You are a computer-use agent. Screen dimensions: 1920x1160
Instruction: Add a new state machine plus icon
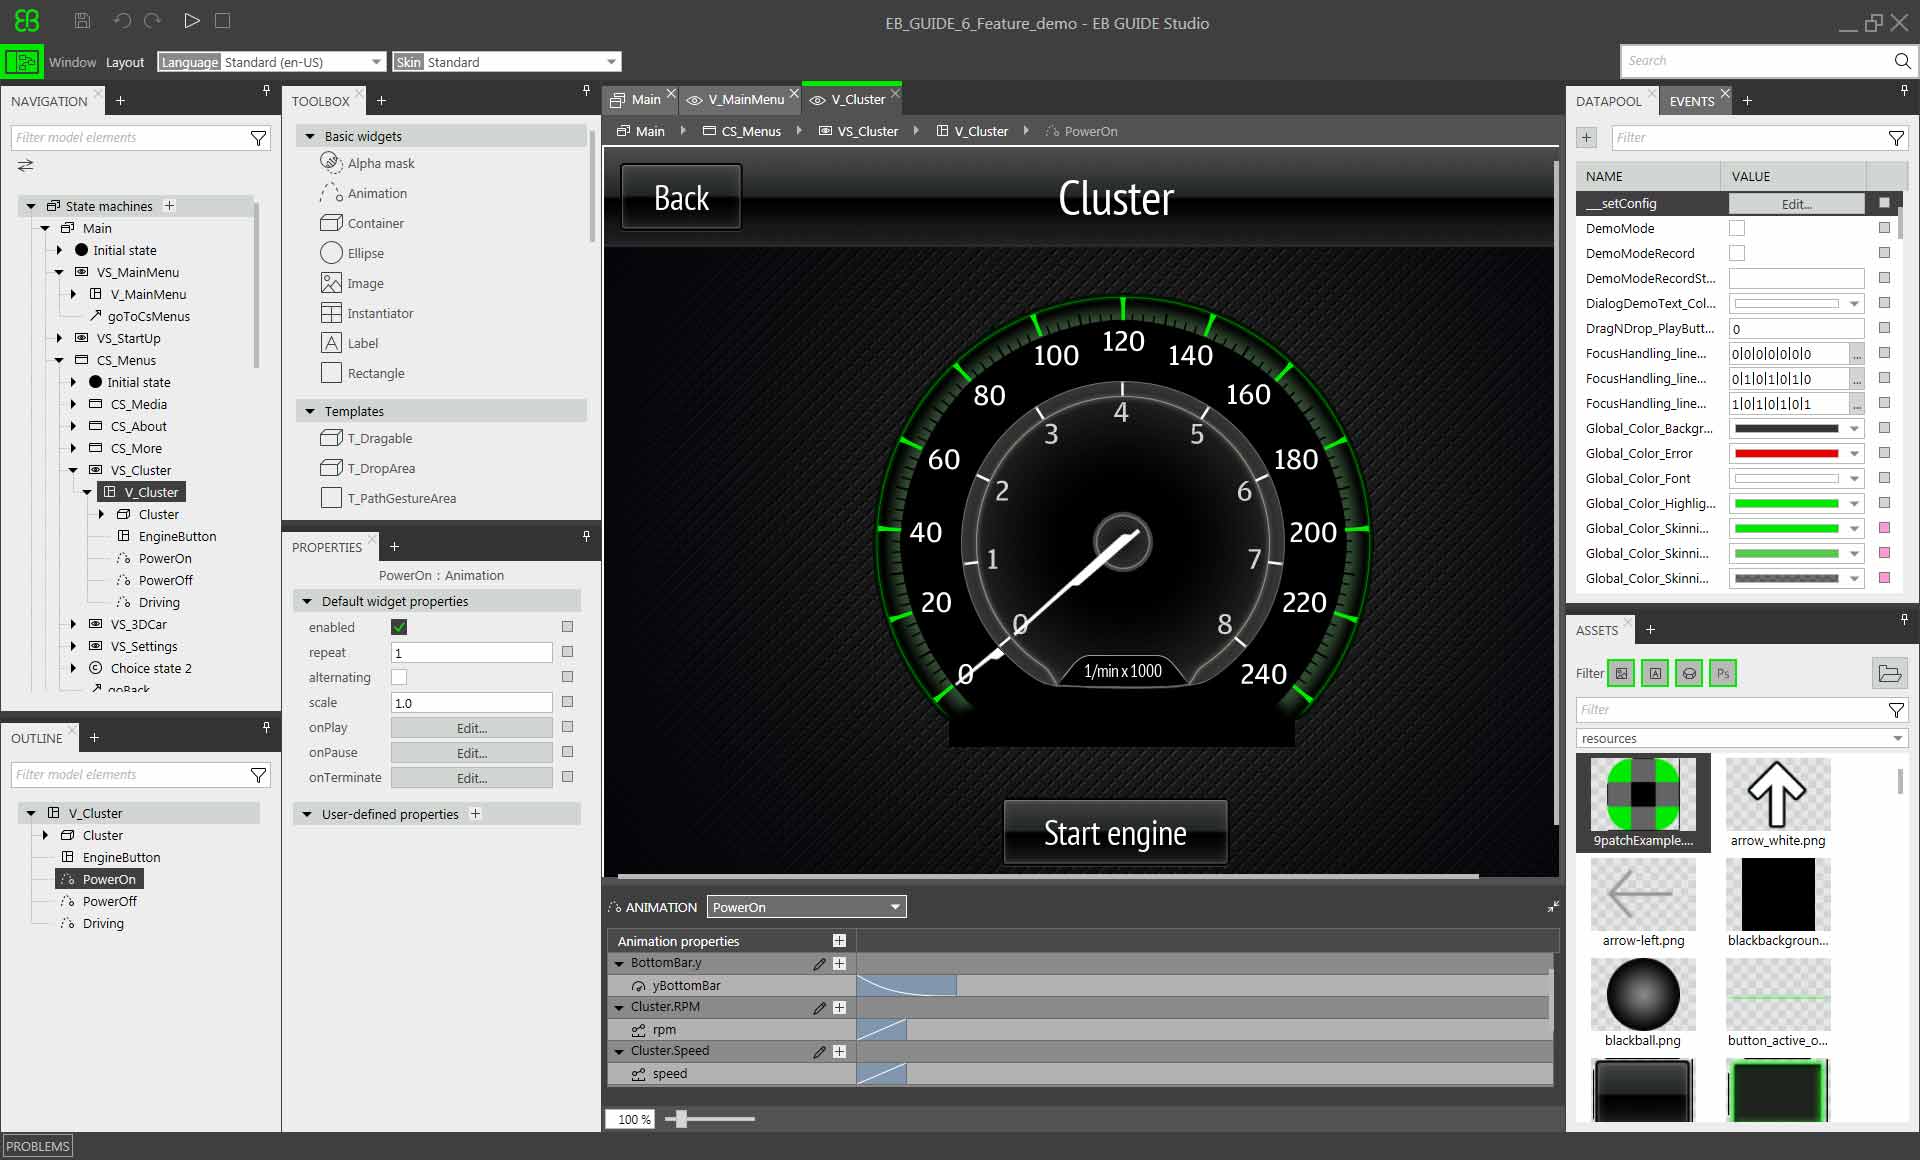pyautogui.click(x=169, y=206)
